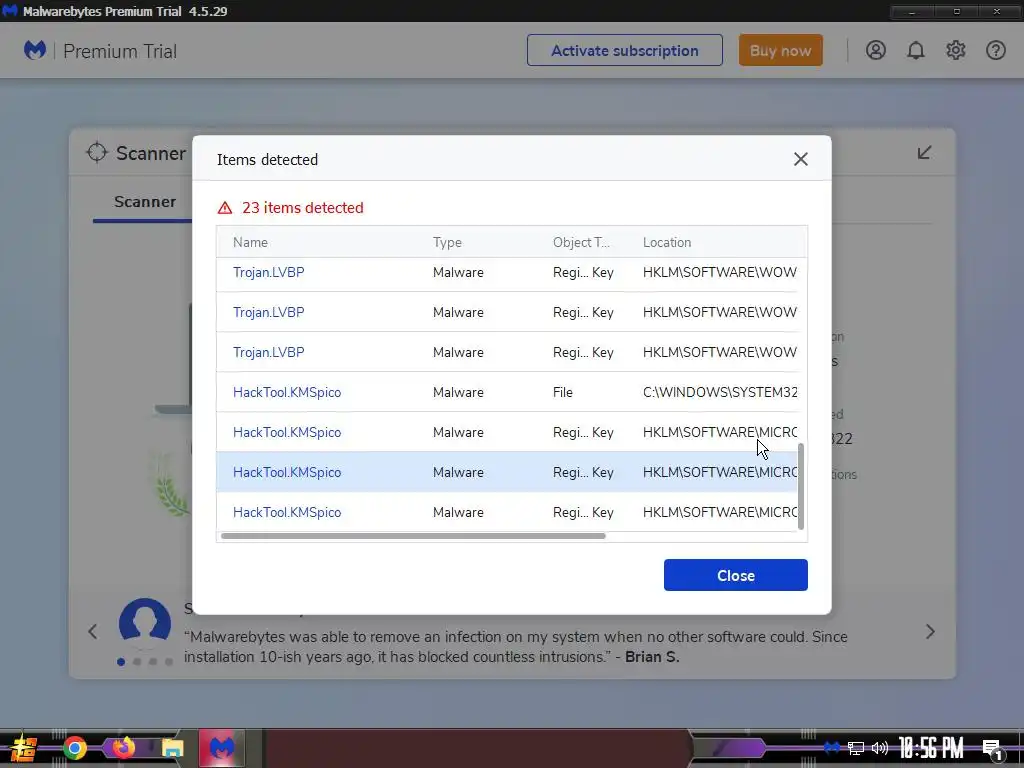Sort by the Type column header
The image size is (1024, 768).
tap(447, 242)
